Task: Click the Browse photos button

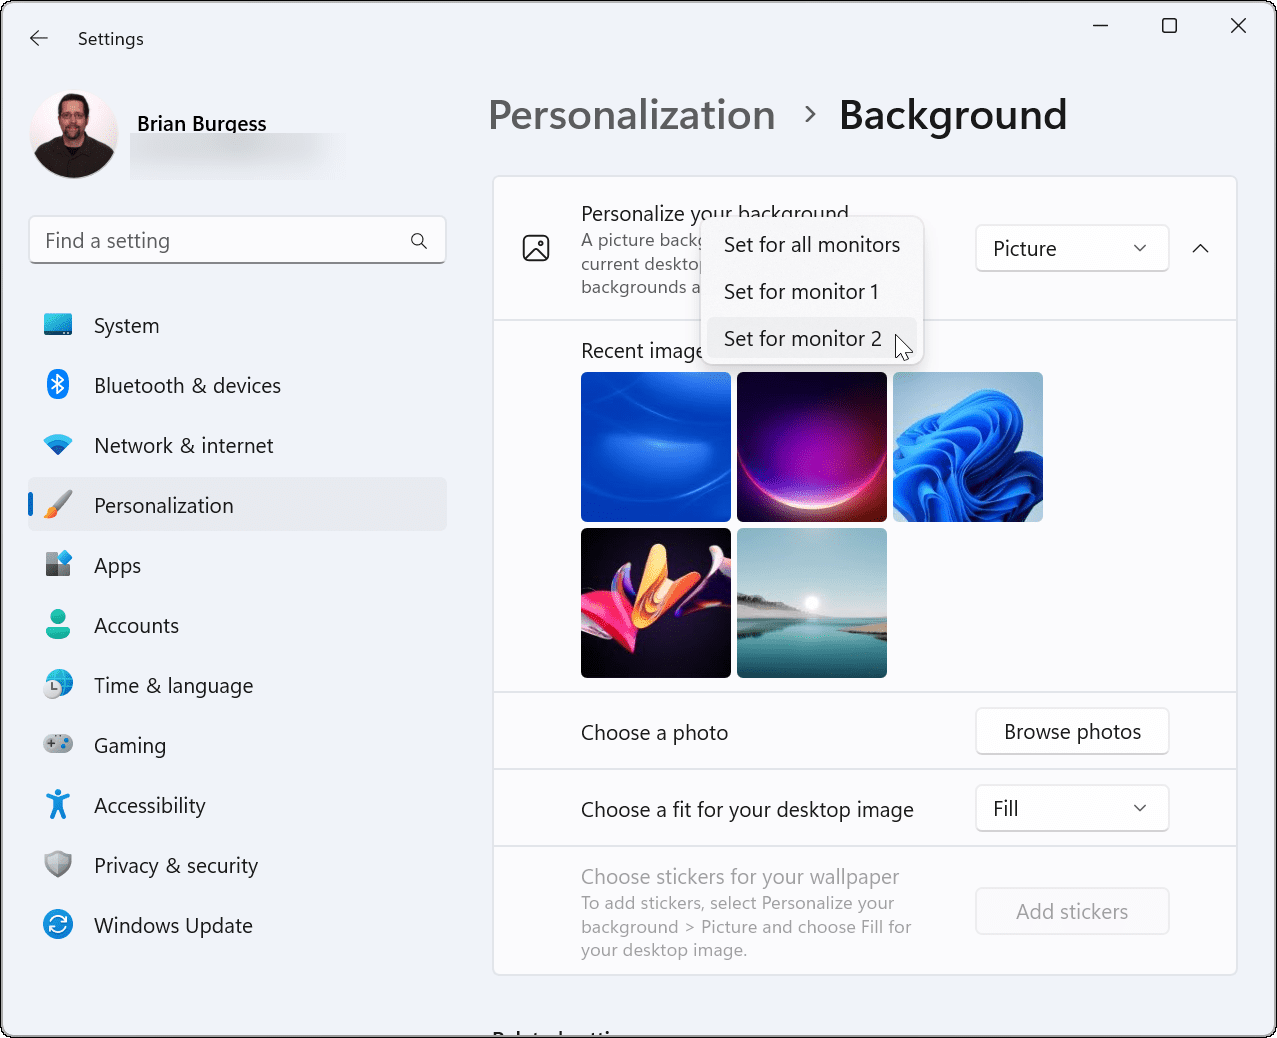Action: click(1072, 732)
